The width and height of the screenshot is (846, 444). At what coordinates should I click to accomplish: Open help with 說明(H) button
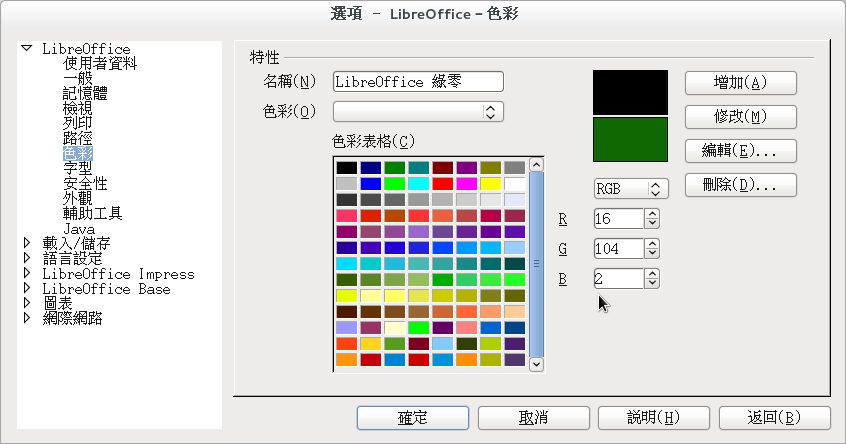point(654,418)
